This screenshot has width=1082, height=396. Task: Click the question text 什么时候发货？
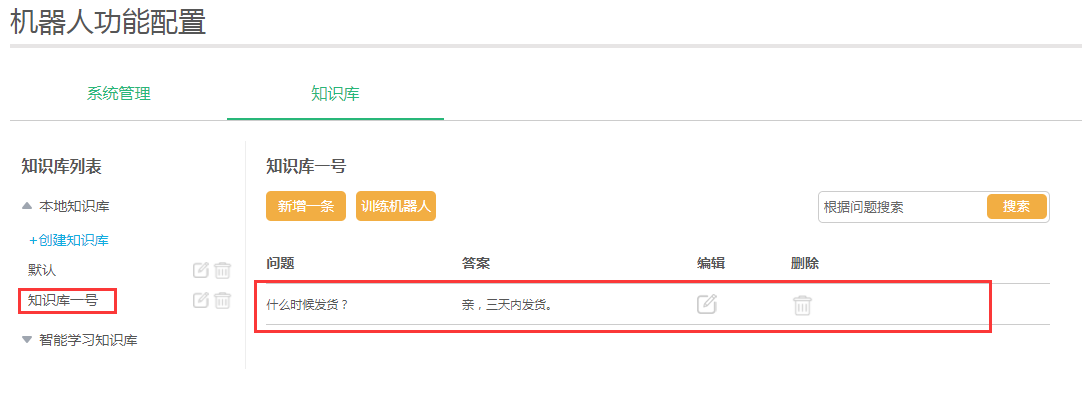pyautogui.click(x=308, y=304)
